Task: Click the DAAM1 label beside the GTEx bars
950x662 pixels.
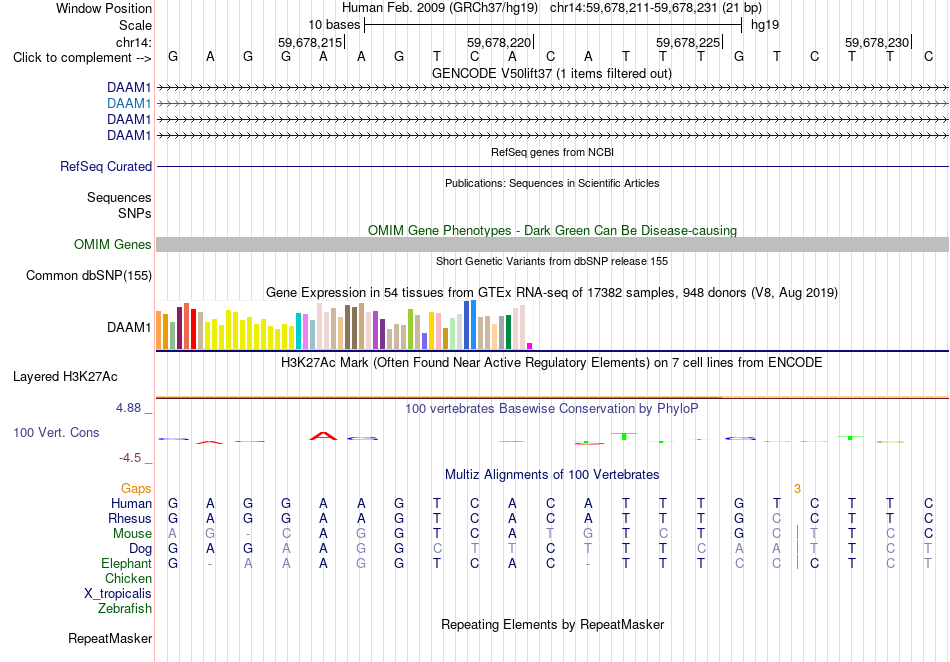Action: click(129, 328)
